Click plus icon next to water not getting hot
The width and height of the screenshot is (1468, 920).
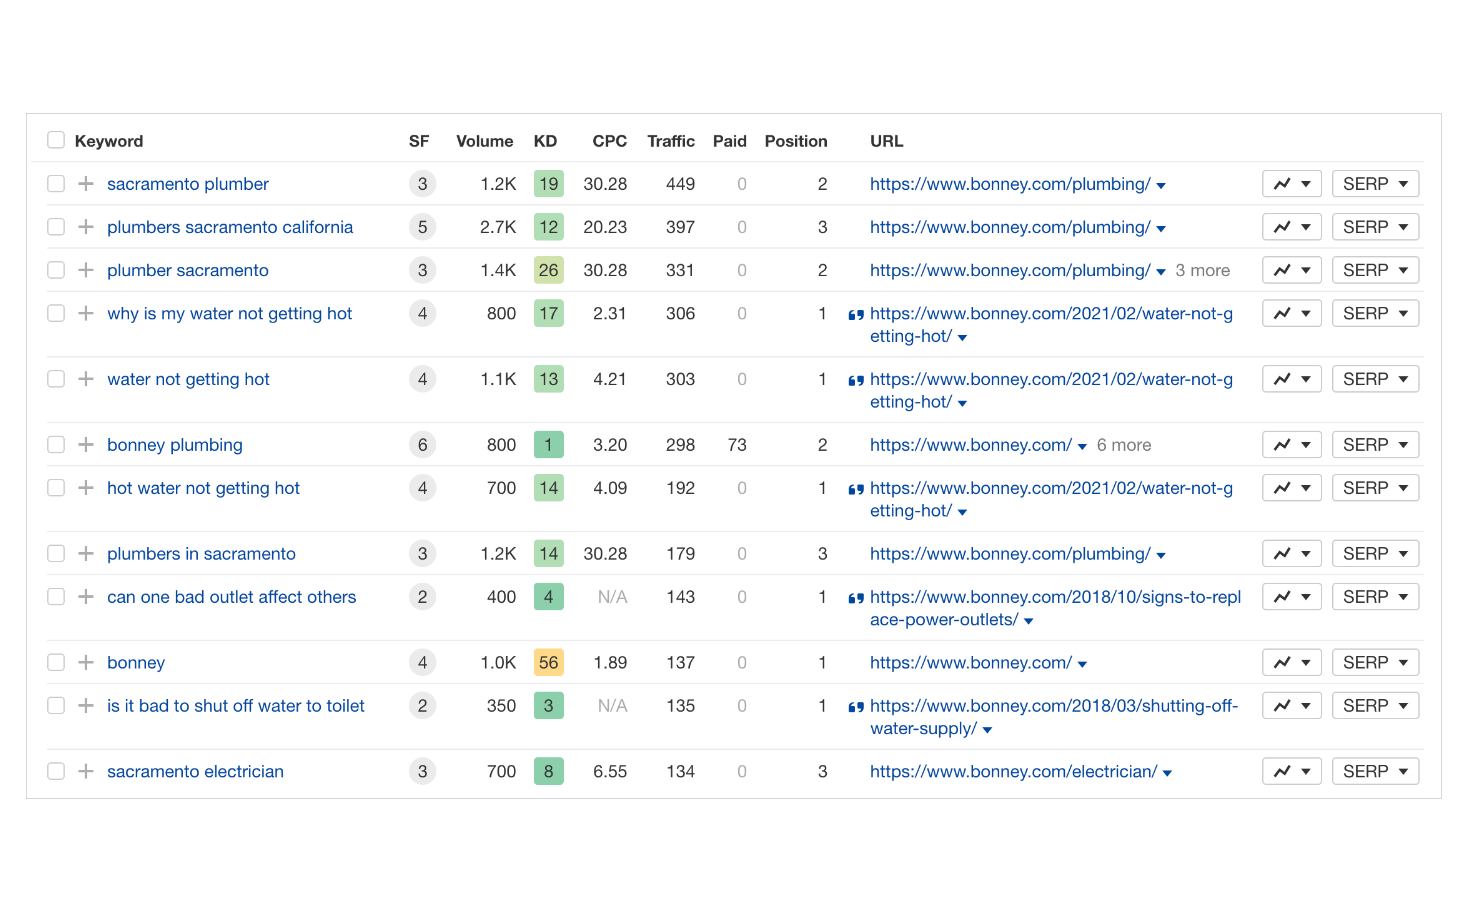86,379
